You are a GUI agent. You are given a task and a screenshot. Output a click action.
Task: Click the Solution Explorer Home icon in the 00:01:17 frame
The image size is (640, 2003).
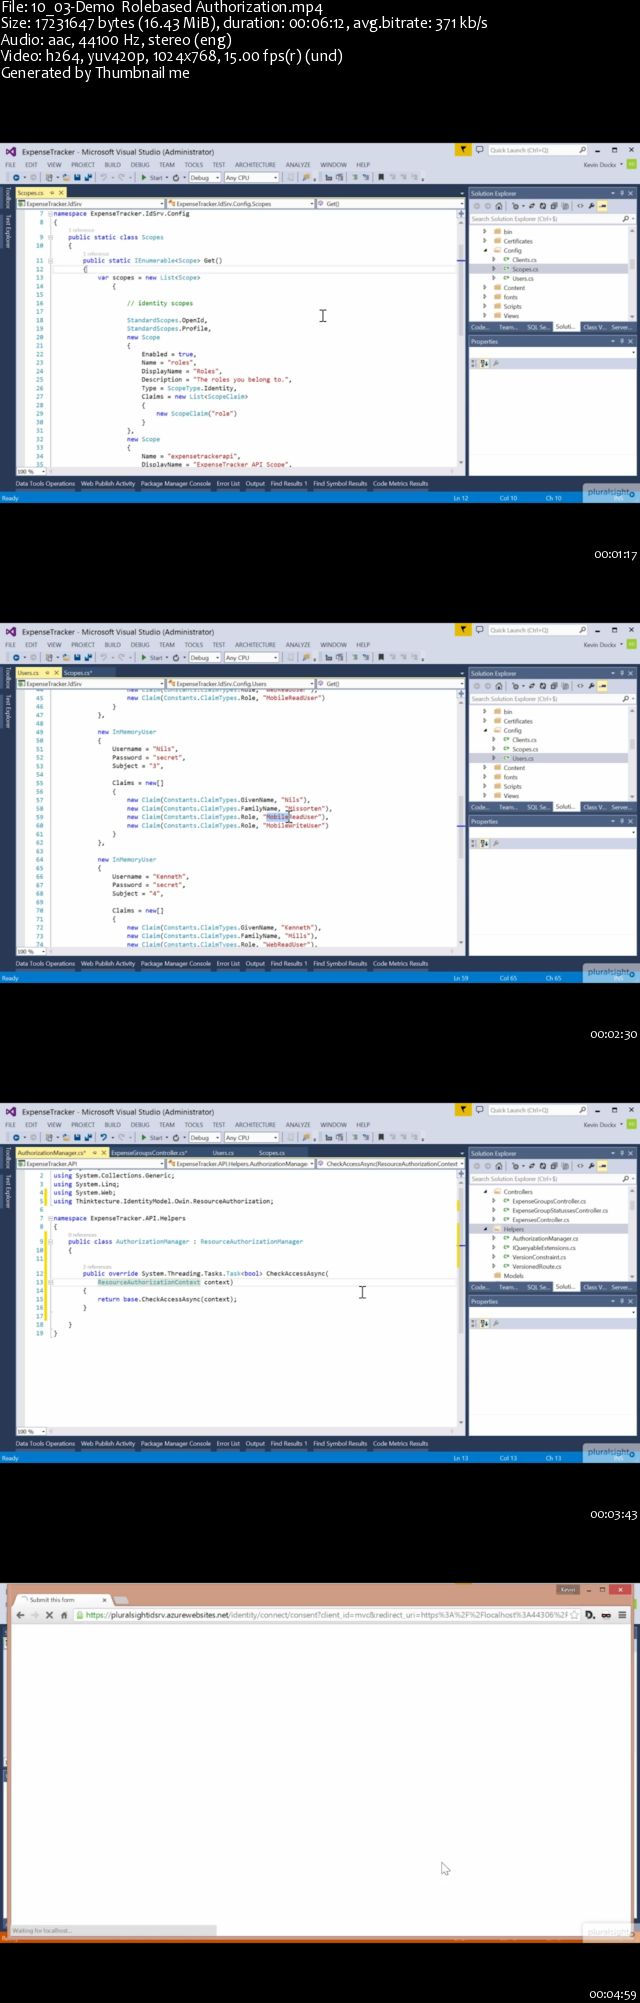499,206
